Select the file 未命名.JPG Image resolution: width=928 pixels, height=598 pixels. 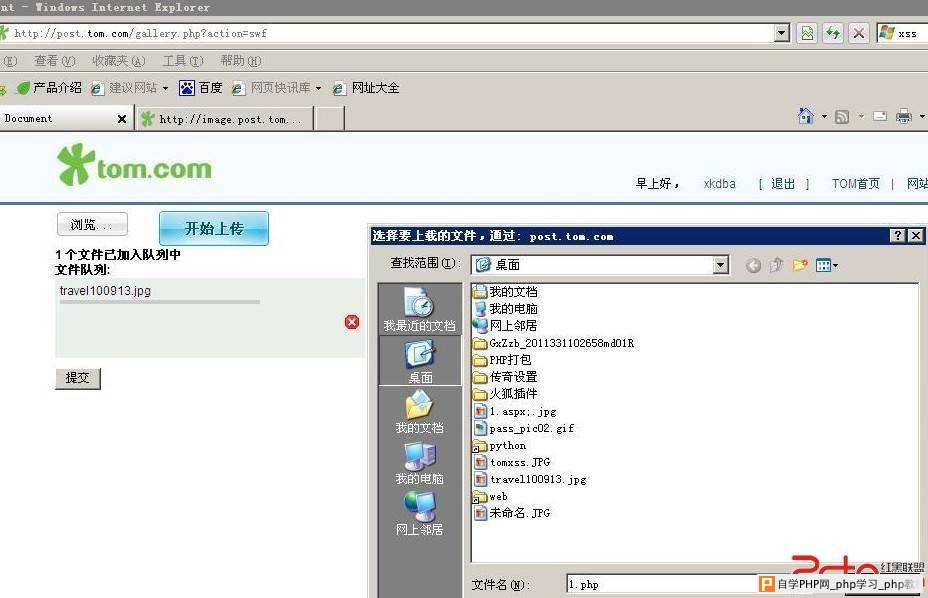pyautogui.click(x=513, y=513)
